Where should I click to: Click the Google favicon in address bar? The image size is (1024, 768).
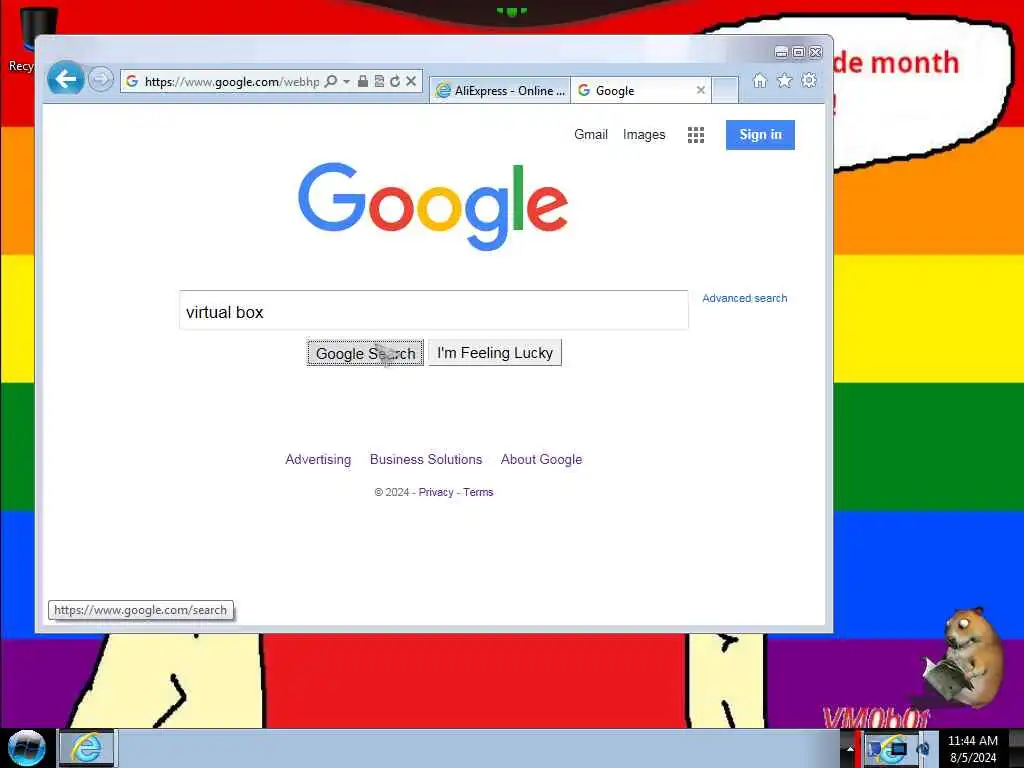point(132,81)
